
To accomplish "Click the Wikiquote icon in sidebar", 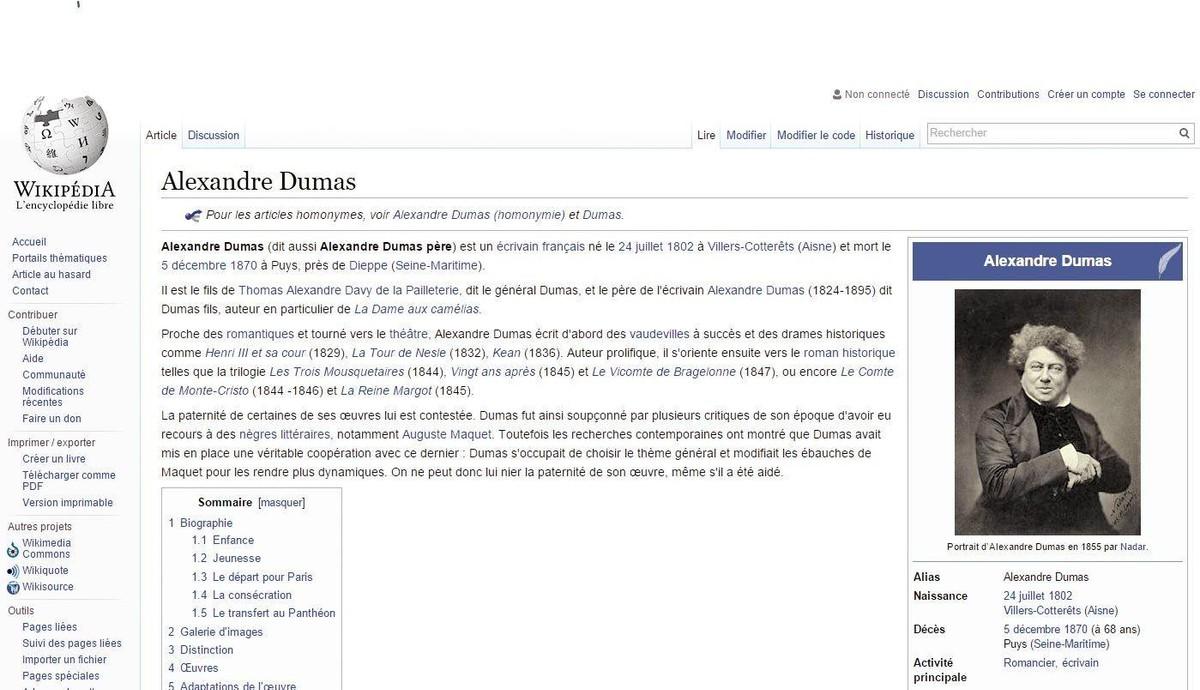I will [13, 571].
